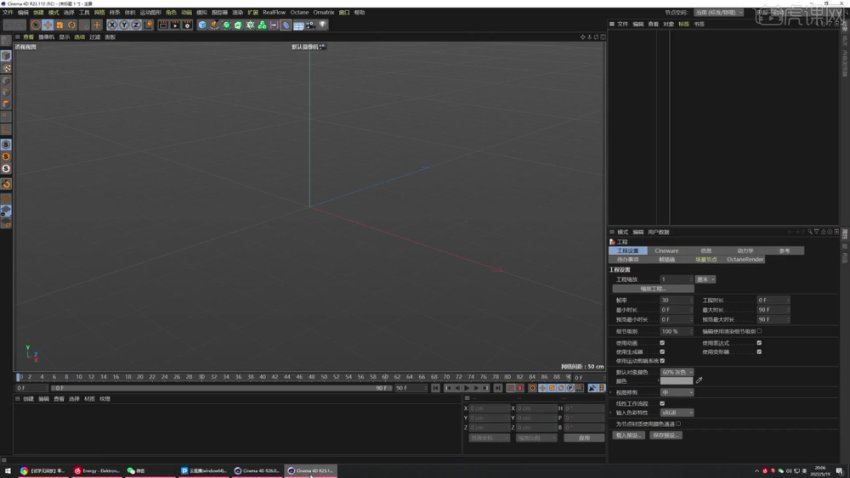Click the timeline preview range bar

220,388
